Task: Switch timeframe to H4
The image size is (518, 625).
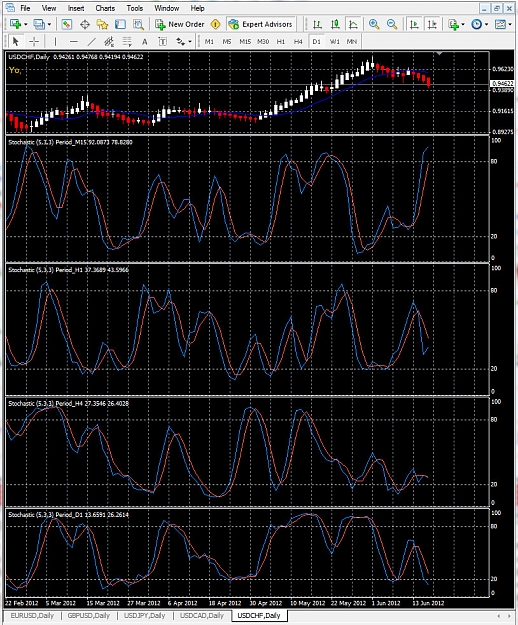Action: point(298,41)
